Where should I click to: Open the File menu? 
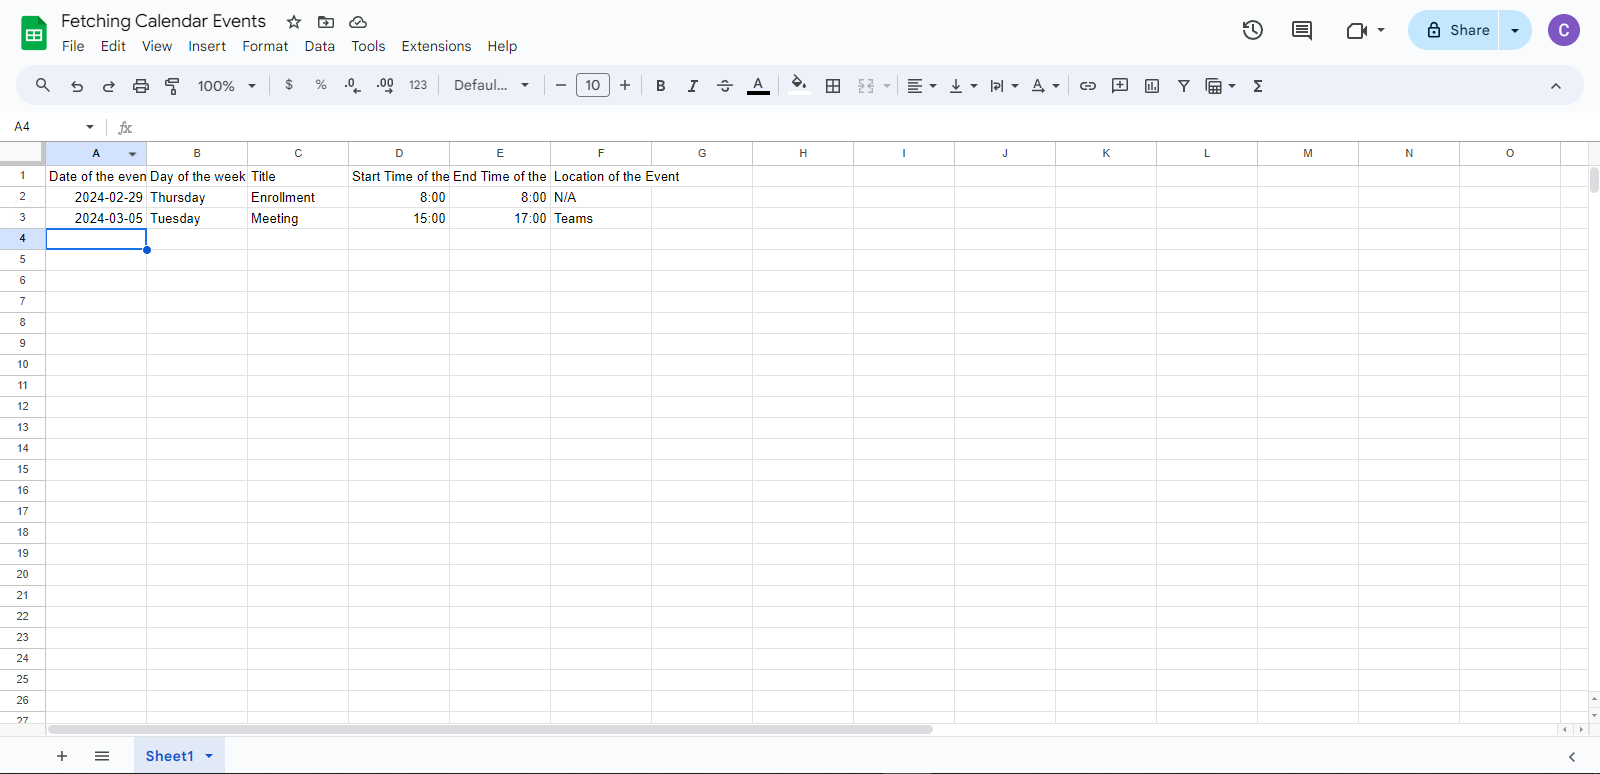73,46
